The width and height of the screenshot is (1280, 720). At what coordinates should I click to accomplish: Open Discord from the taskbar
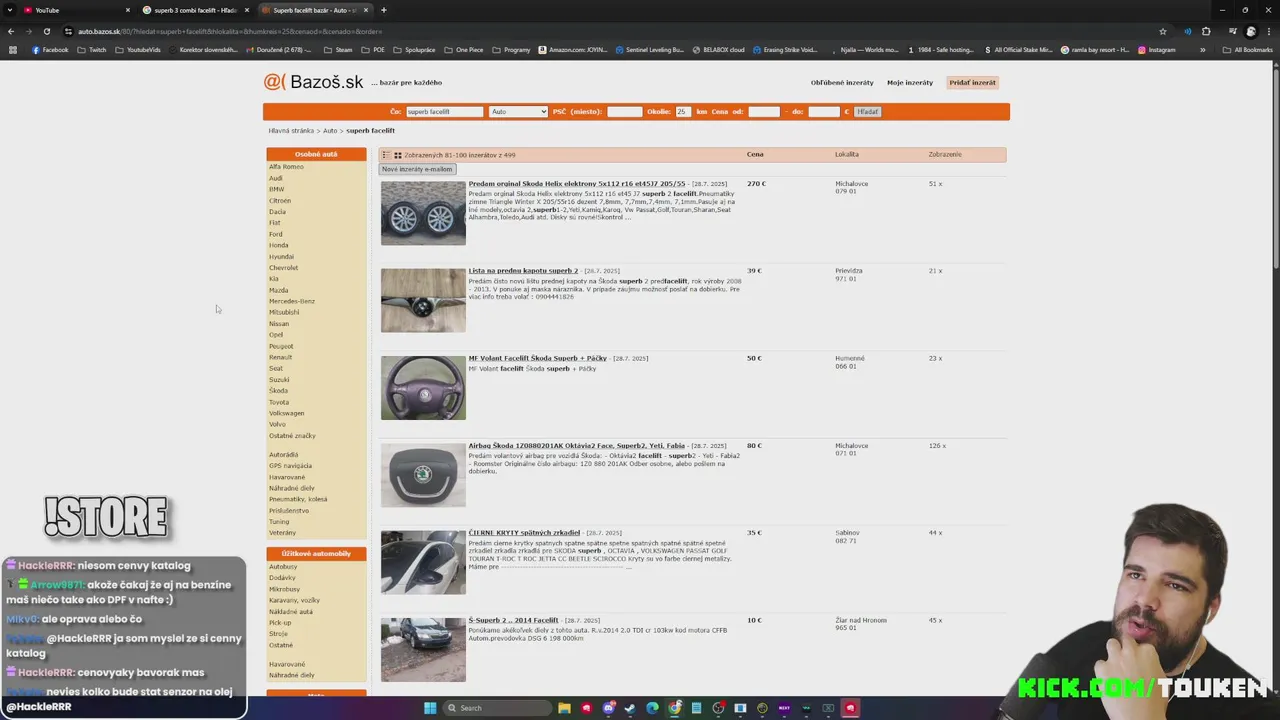(x=609, y=708)
